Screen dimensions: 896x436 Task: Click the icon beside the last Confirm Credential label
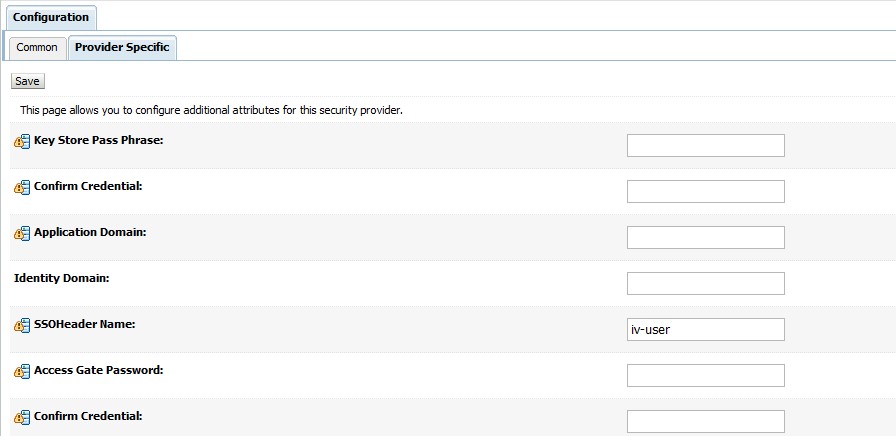22,417
